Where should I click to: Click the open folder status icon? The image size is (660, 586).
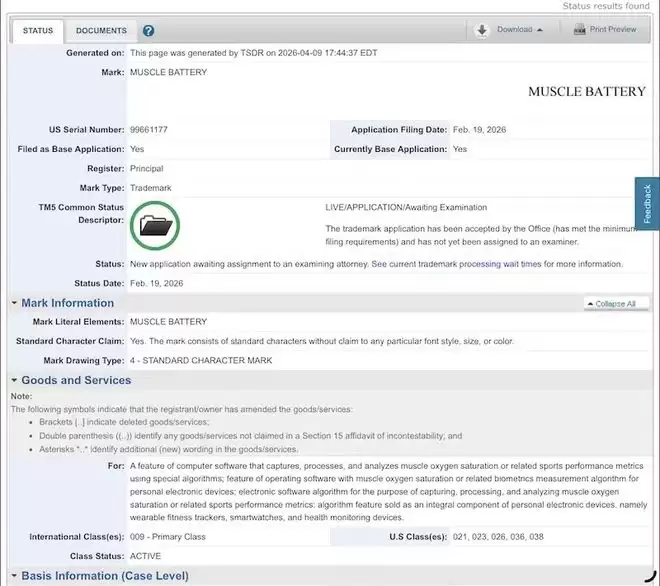[155, 226]
